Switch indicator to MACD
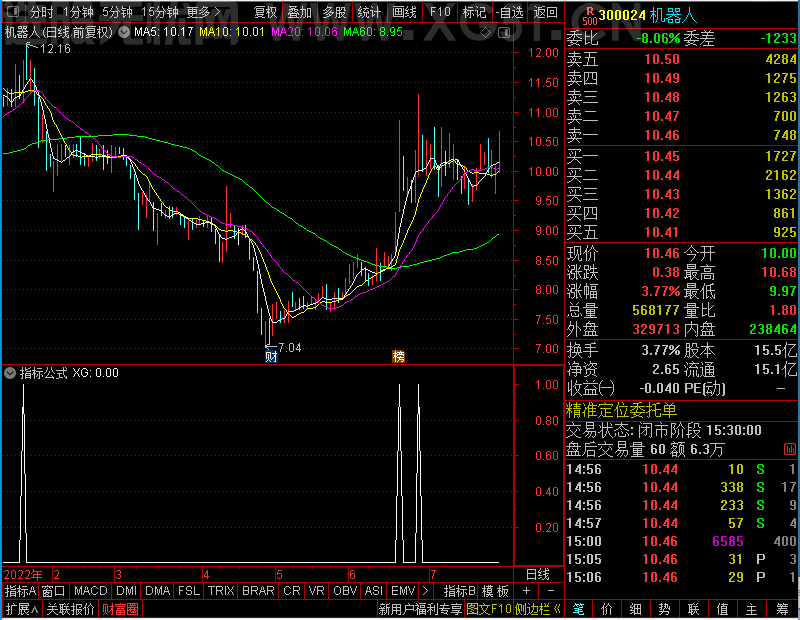Screen dimensions: 800x620 click(x=90, y=591)
